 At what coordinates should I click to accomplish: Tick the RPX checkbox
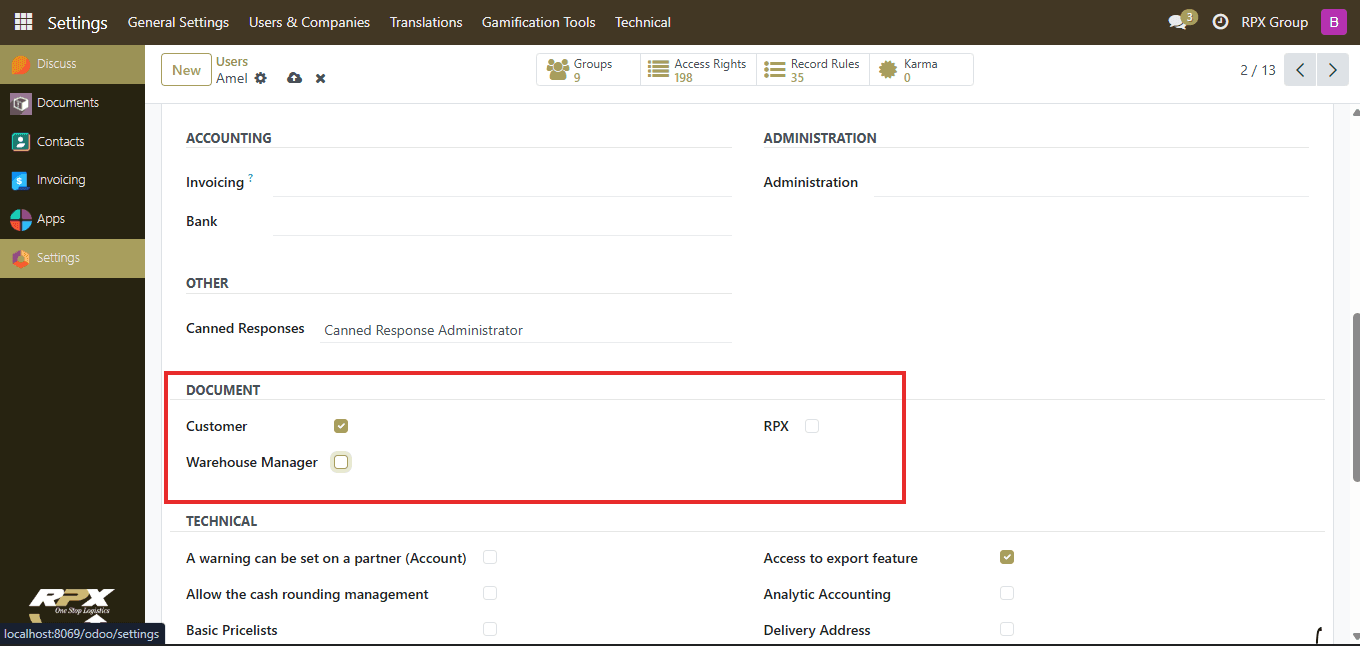tap(812, 426)
